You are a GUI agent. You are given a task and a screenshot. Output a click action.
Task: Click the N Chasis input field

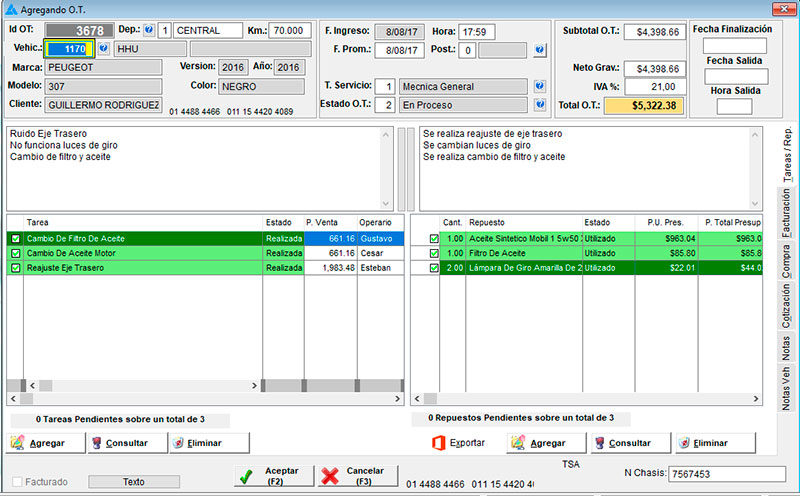tap(726, 473)
